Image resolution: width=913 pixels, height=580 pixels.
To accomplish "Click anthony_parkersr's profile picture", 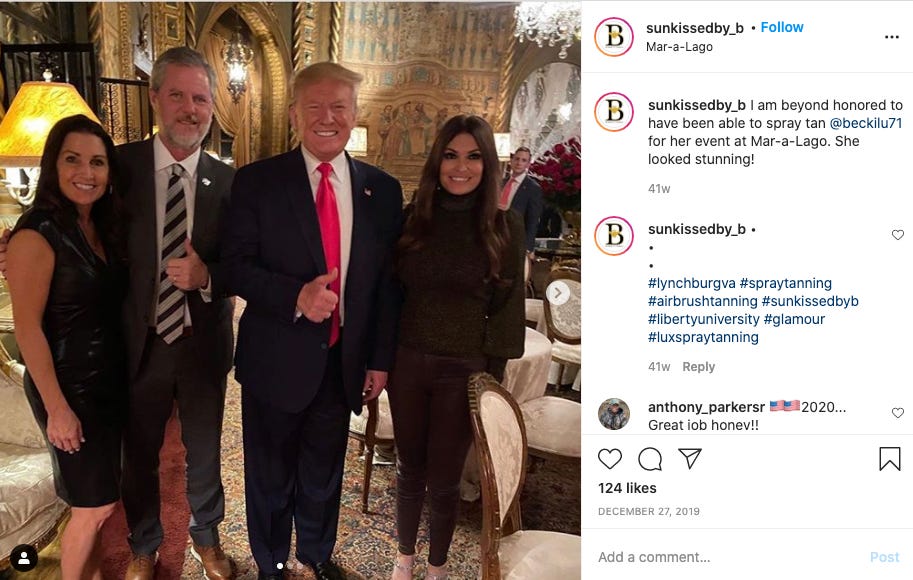I will coord(614,415).
